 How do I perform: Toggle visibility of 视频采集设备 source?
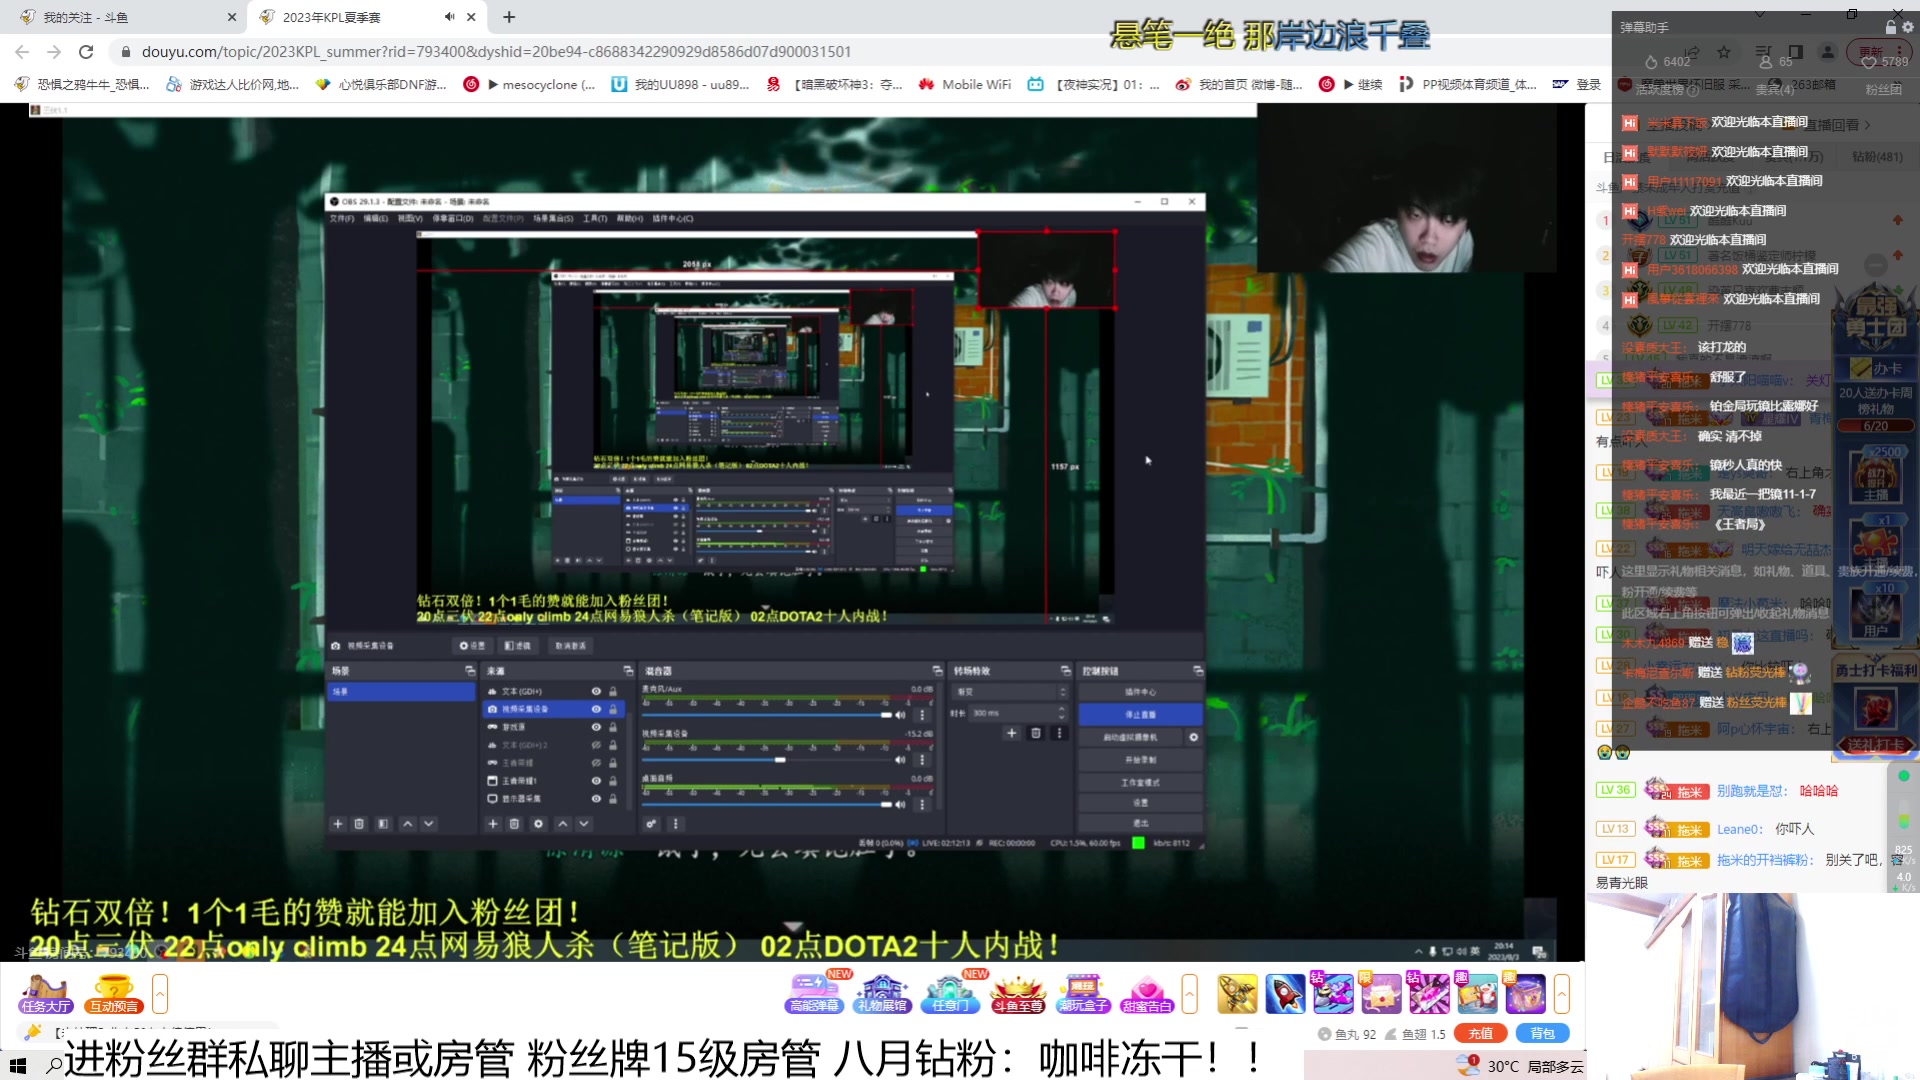(596, 709)
